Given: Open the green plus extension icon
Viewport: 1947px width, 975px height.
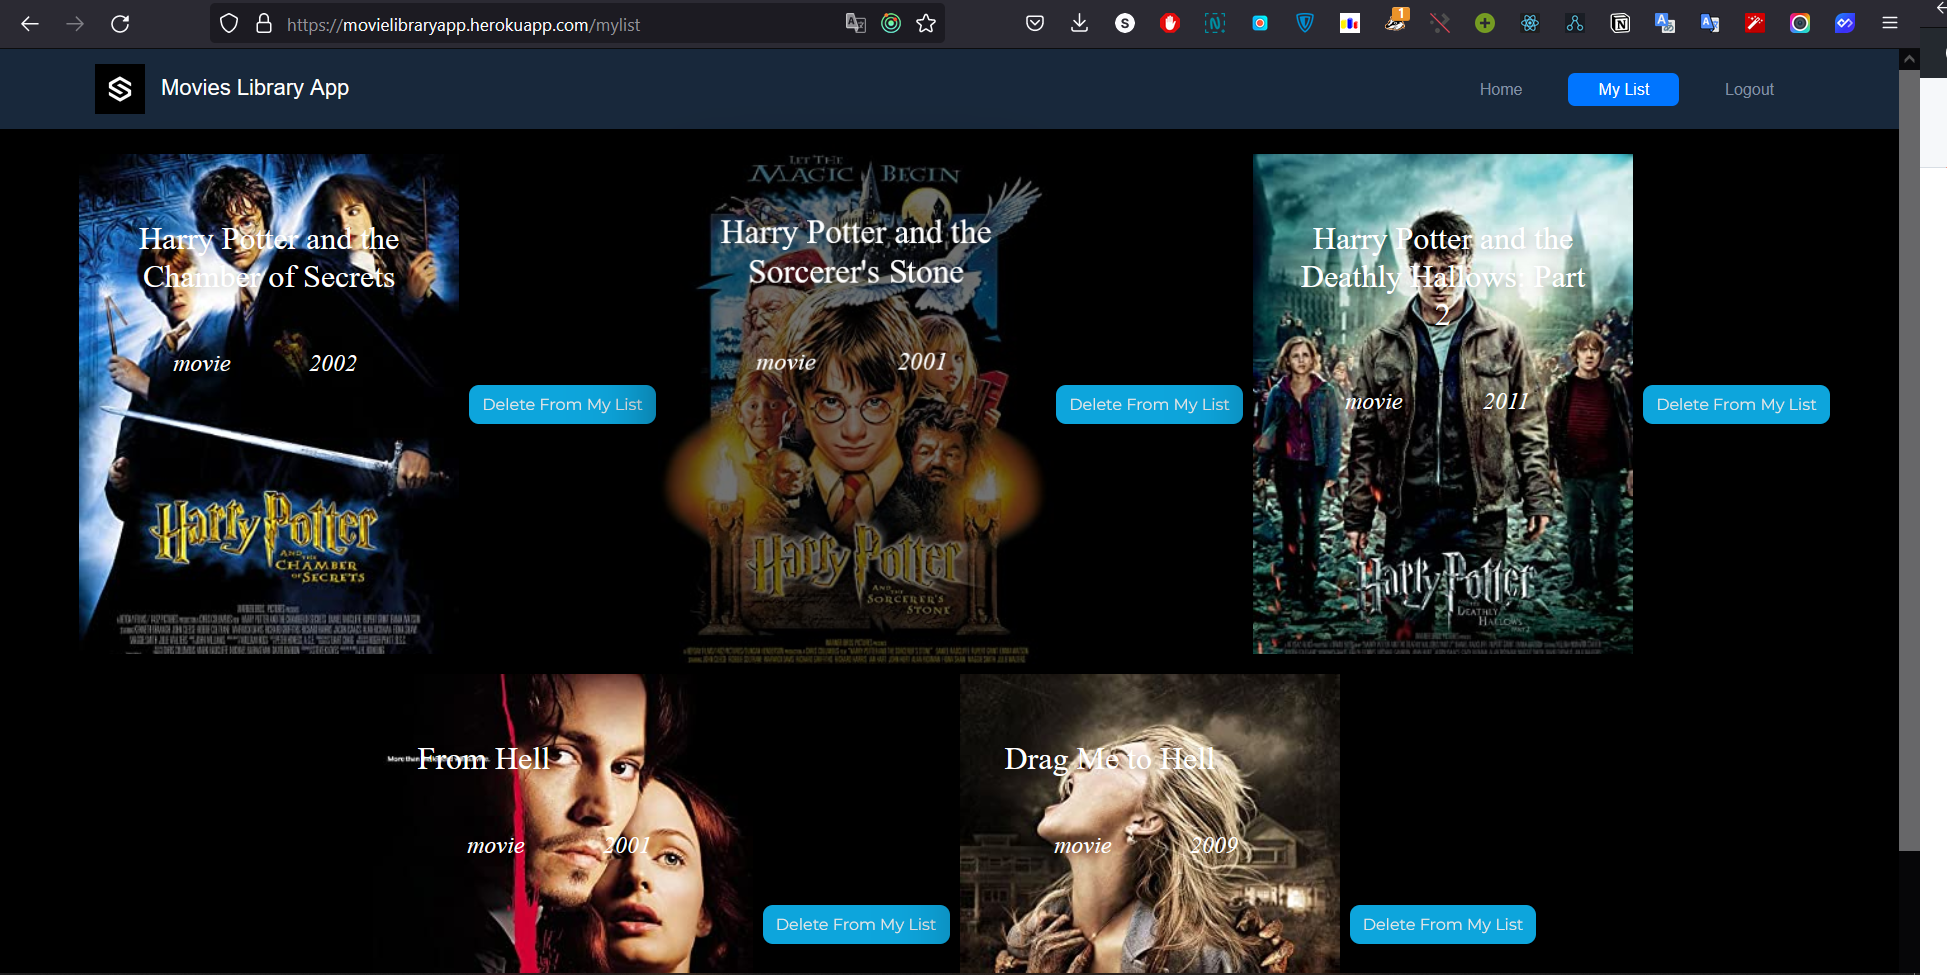Looking at the screenshot, I should click(x=1485, y=23).
